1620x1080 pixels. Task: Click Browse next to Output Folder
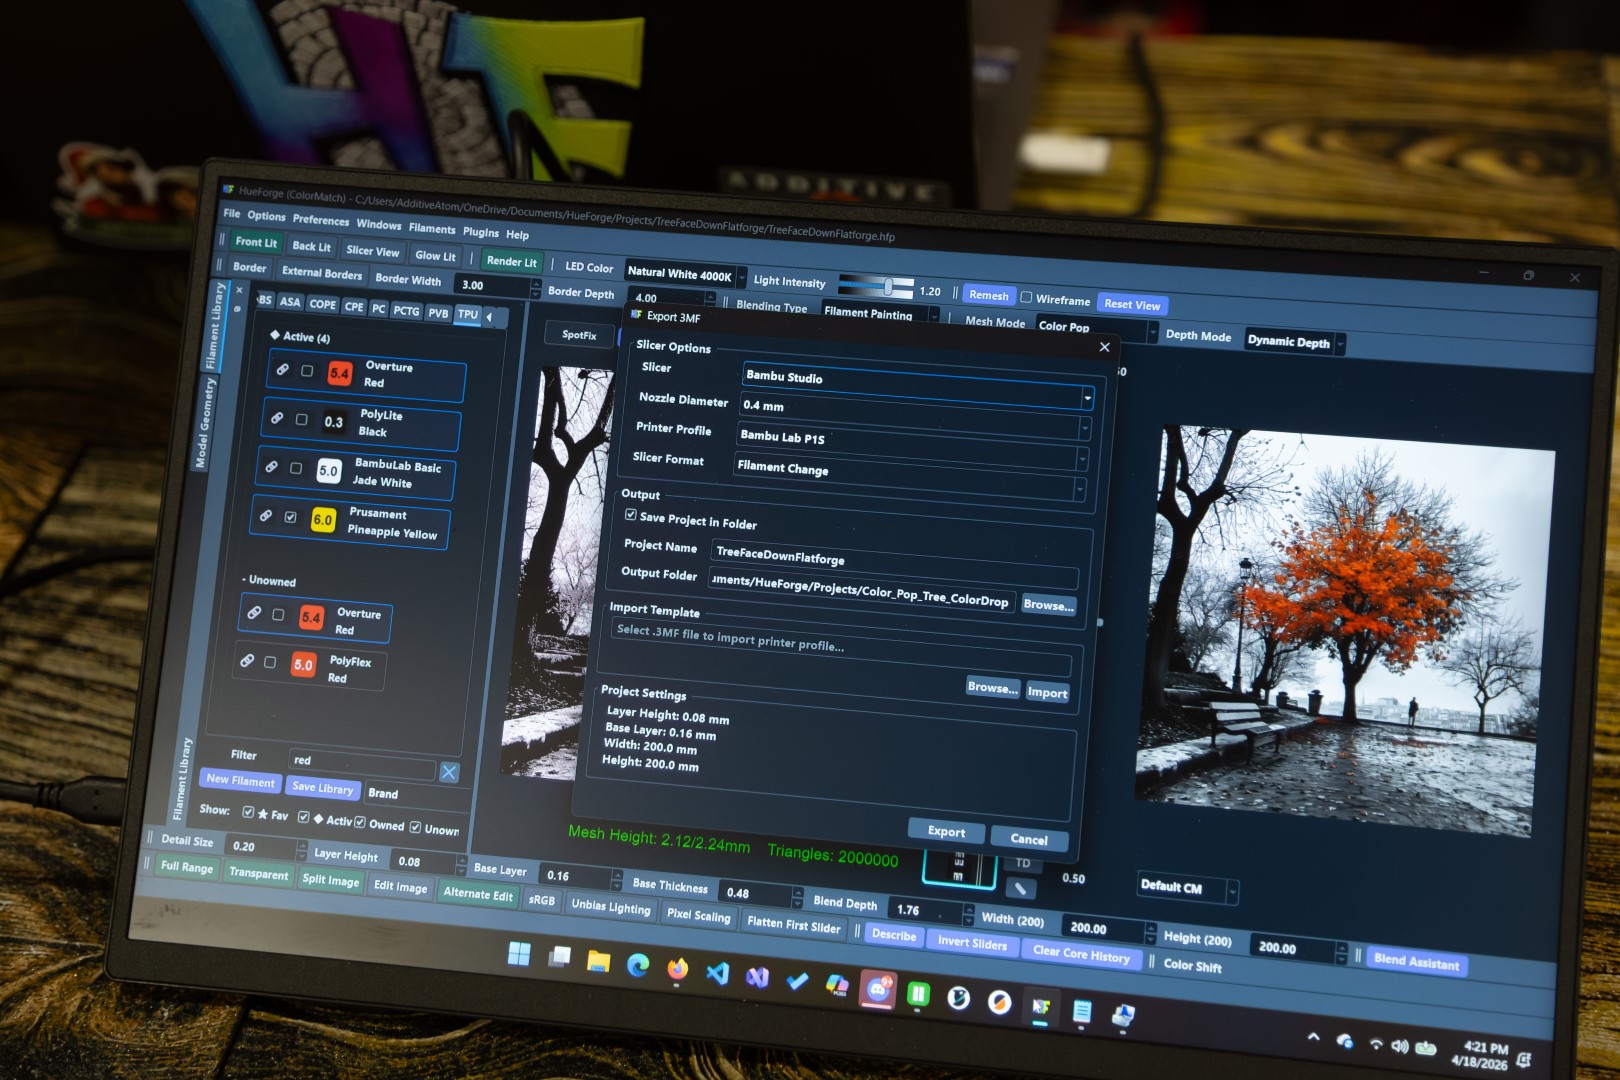(x=1048, y=605)
